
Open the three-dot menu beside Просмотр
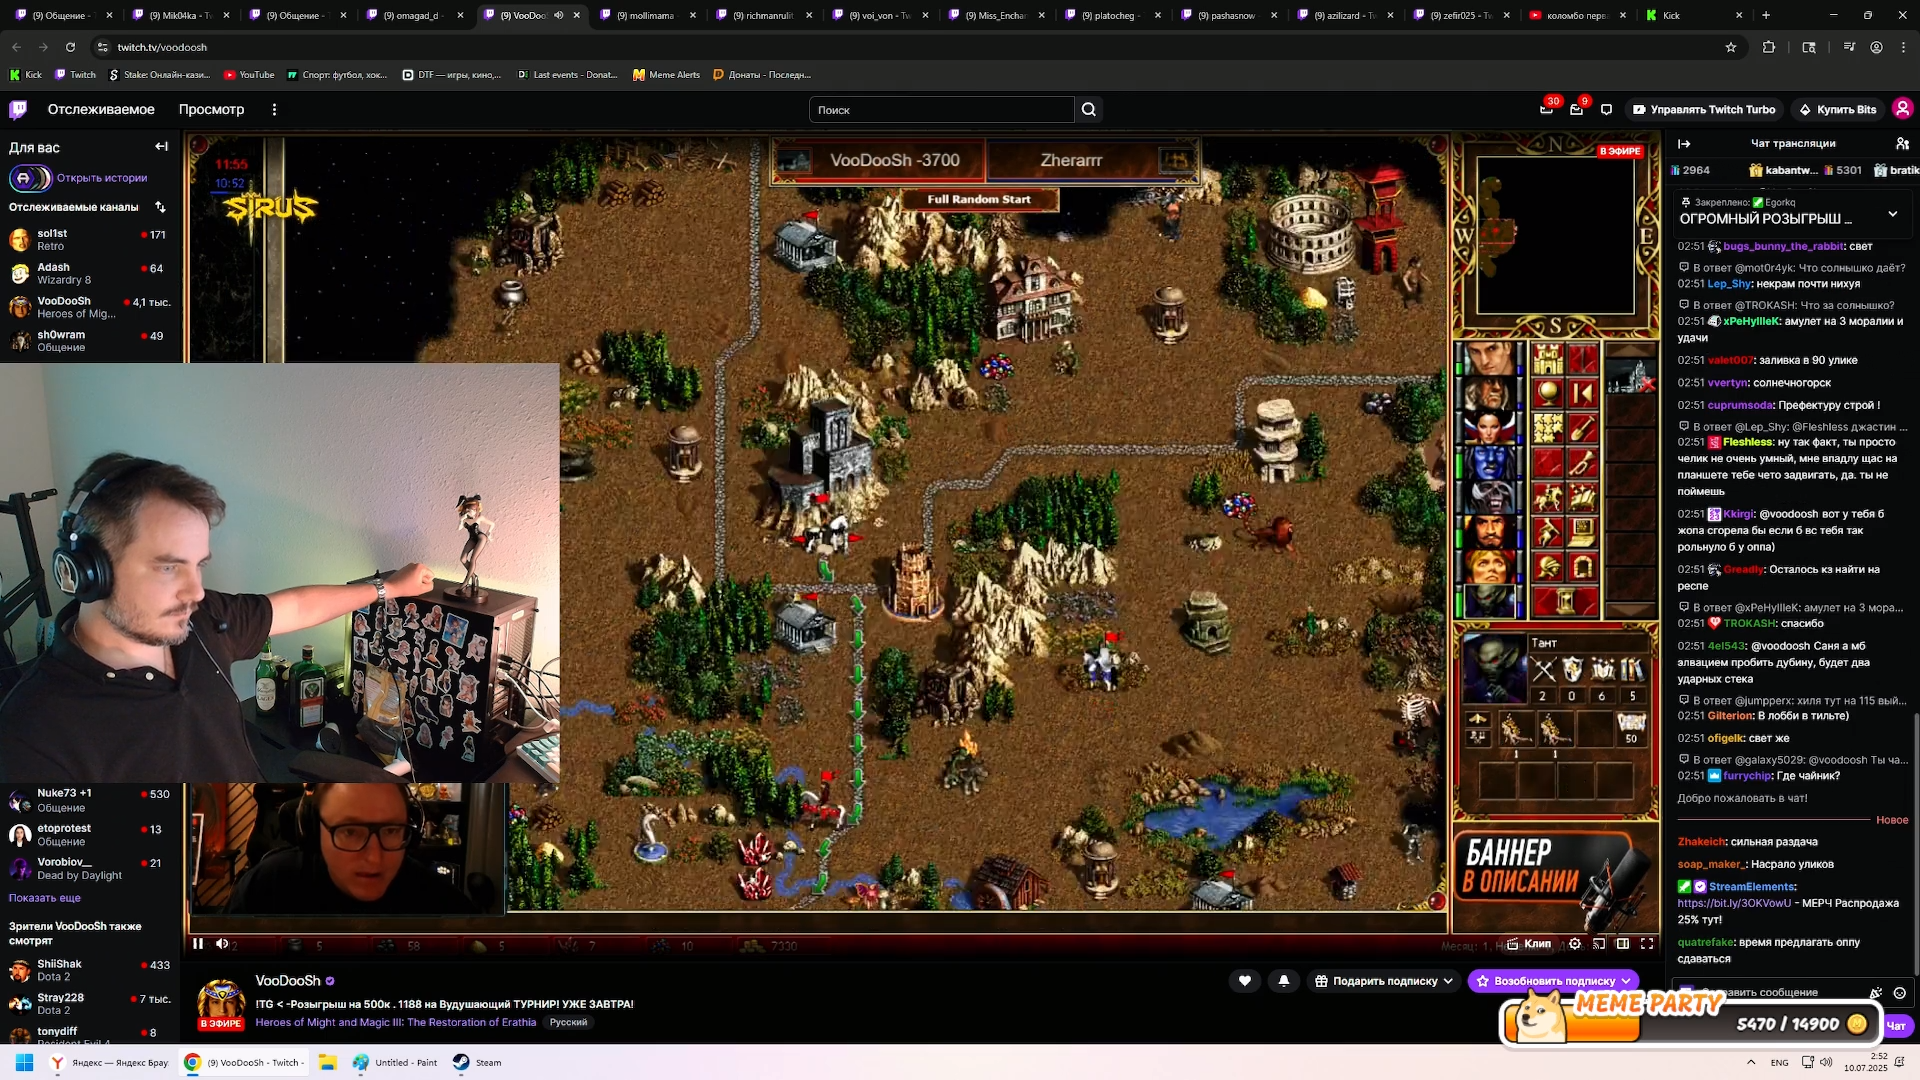[274, 110]
